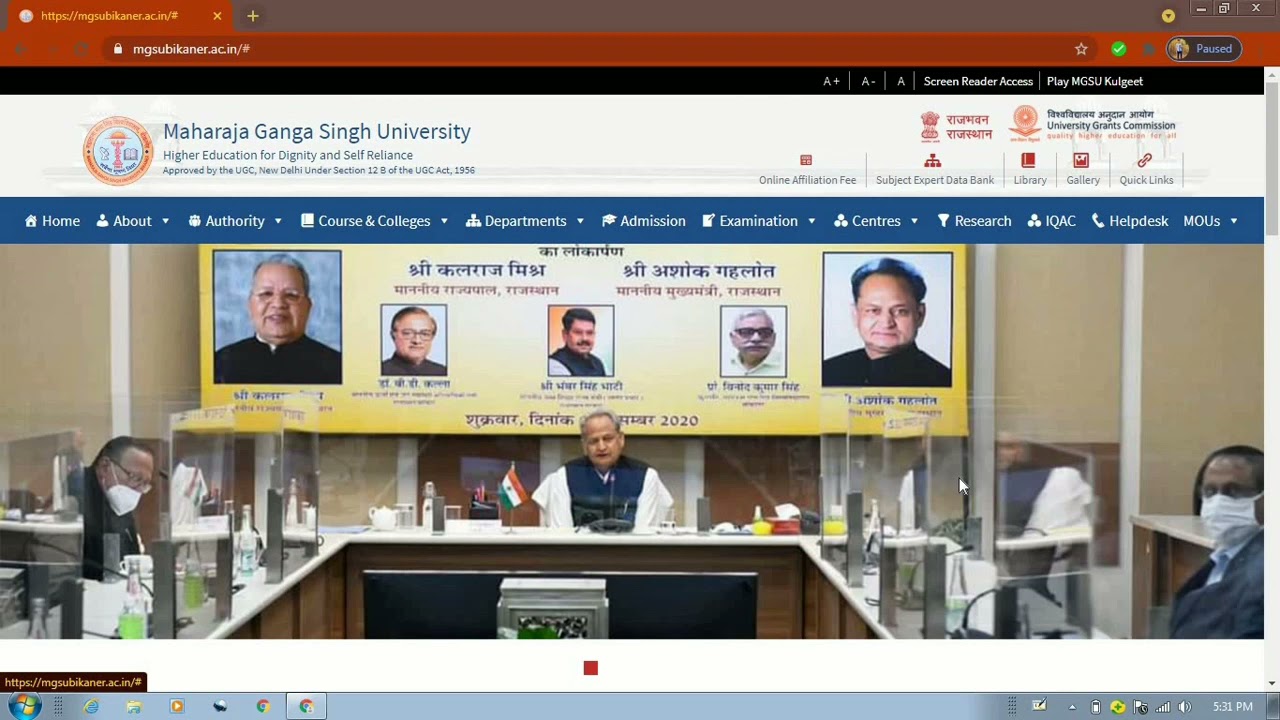Go to Home menu item
Screen dimensions: 1280x720
coord(52,221)
